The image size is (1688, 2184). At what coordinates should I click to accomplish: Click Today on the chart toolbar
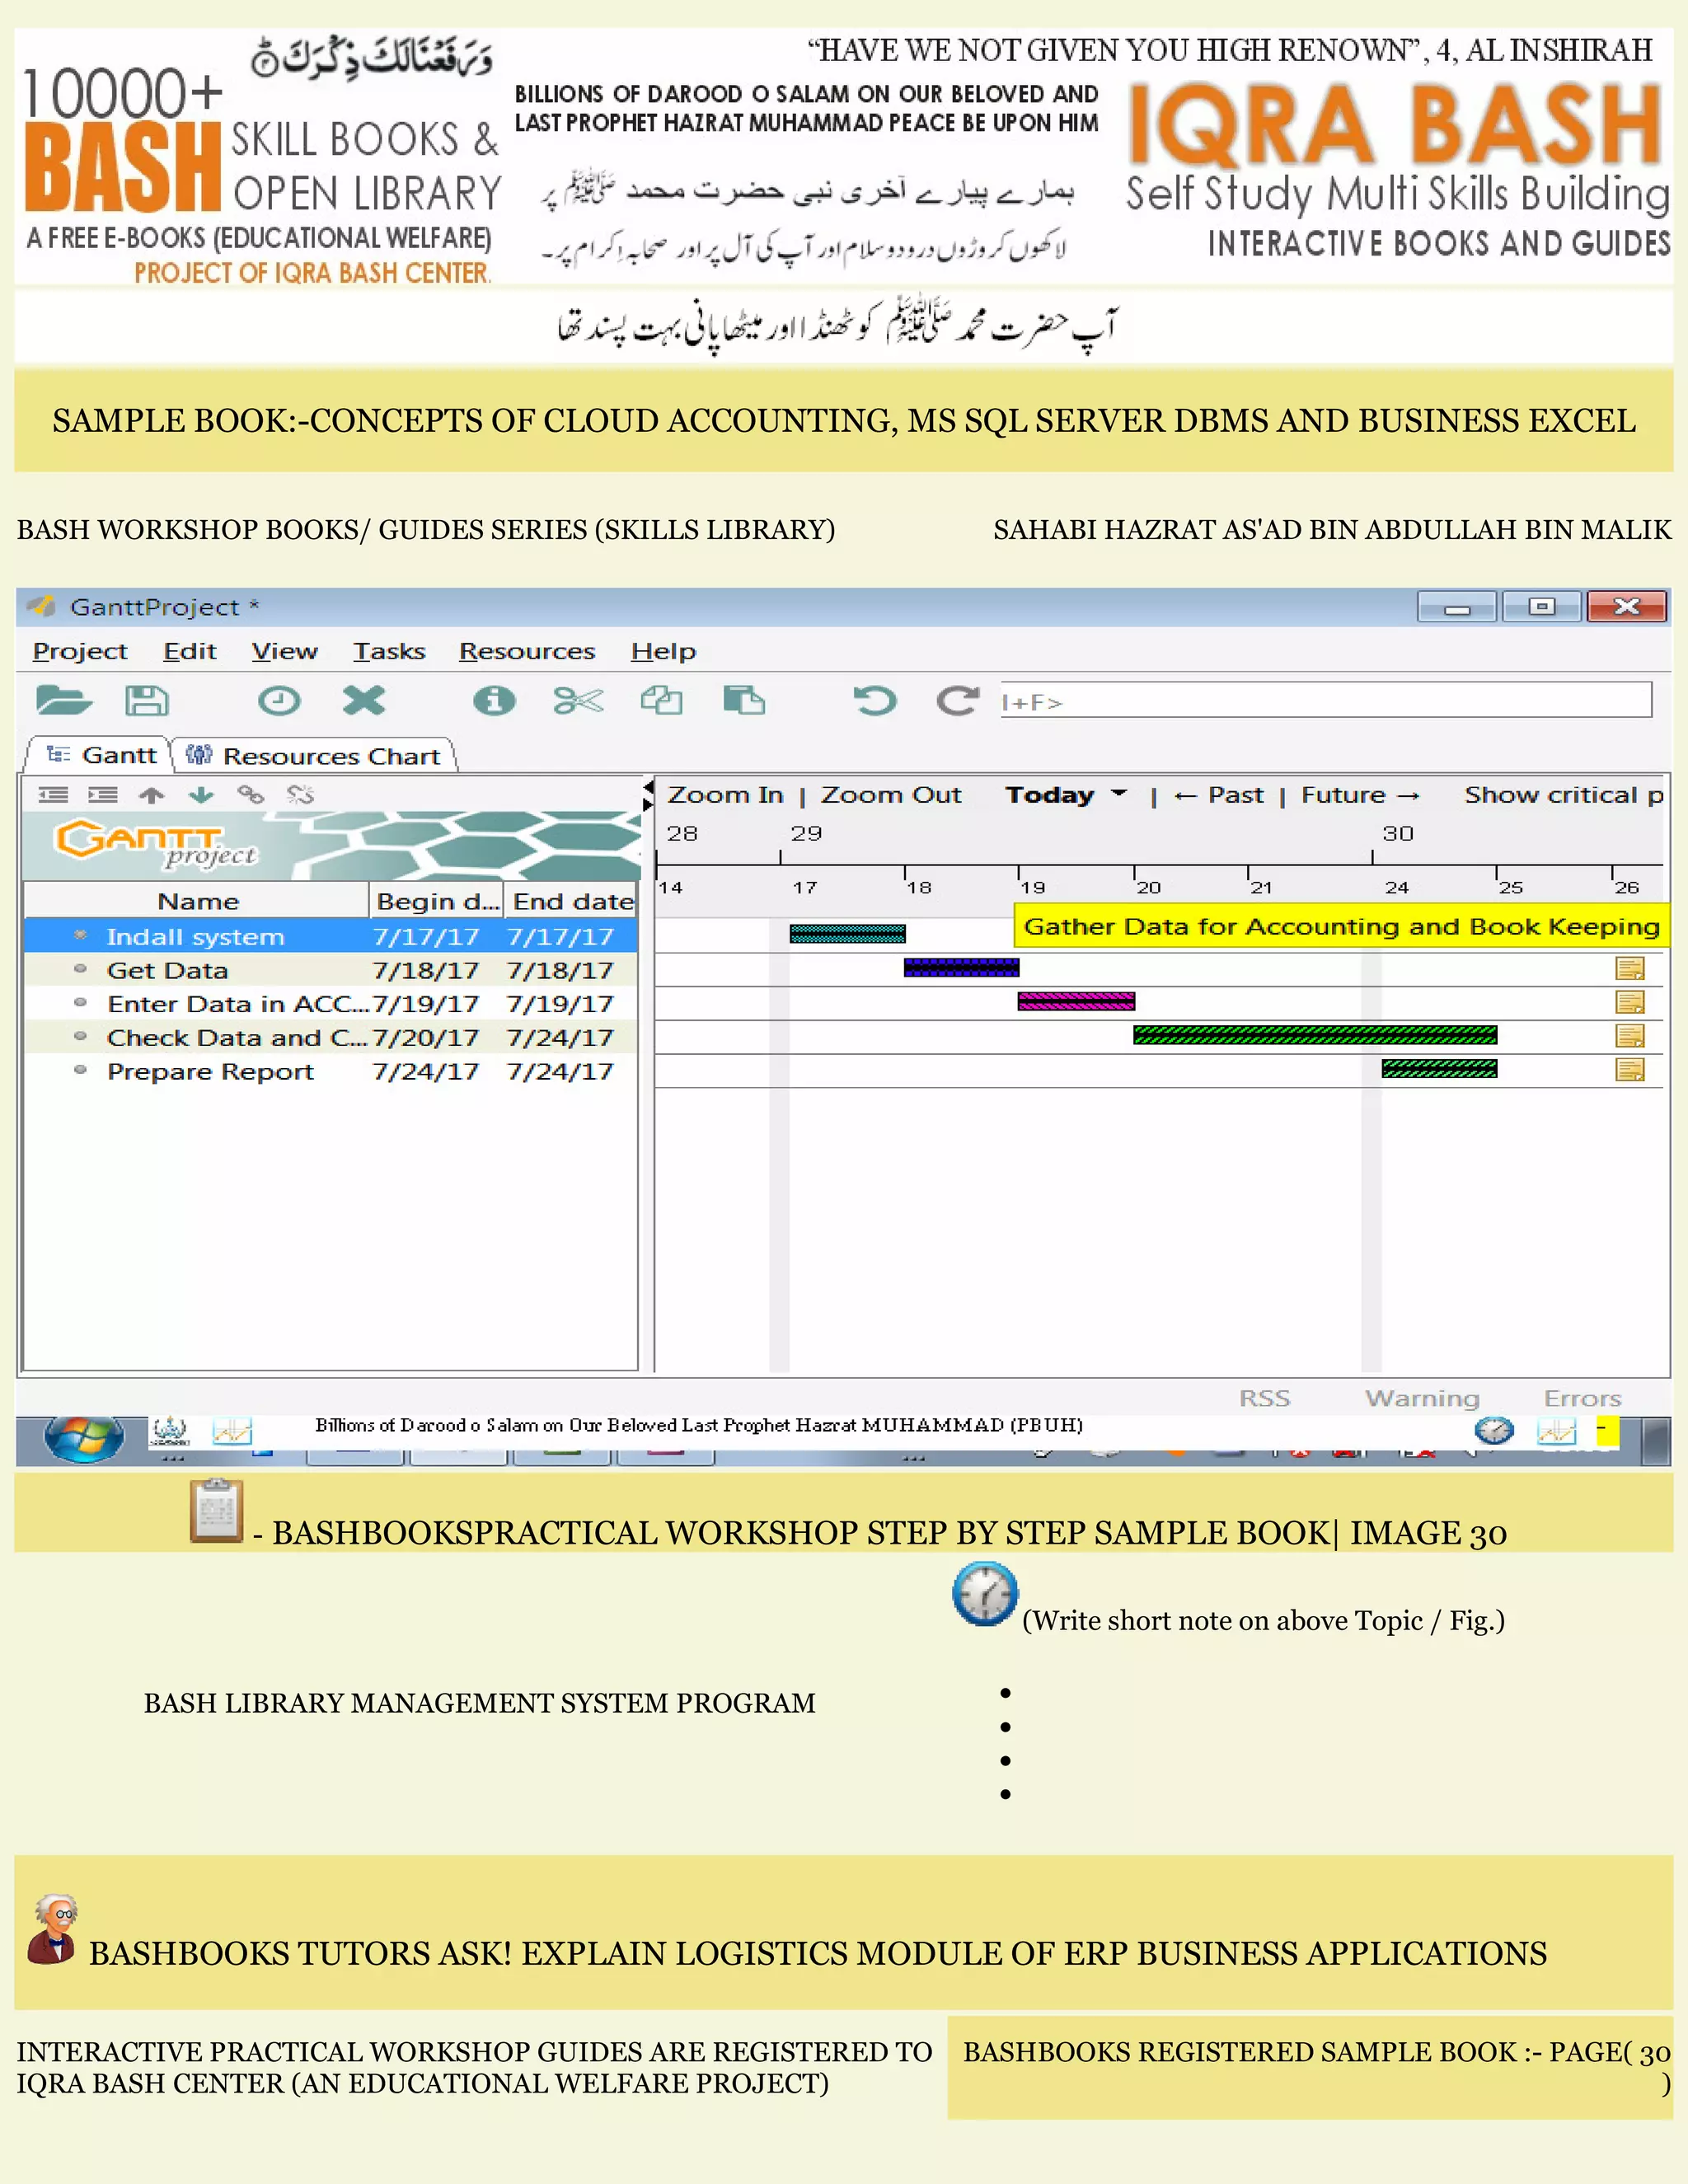tap(1049, 795)
